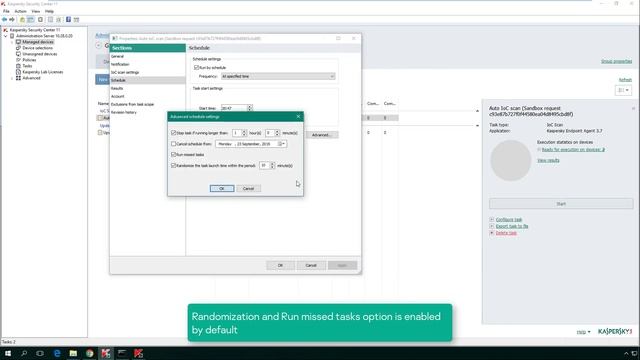640x360 pixels.
Task: Click the Tasks tree icon
Action: 18,66
